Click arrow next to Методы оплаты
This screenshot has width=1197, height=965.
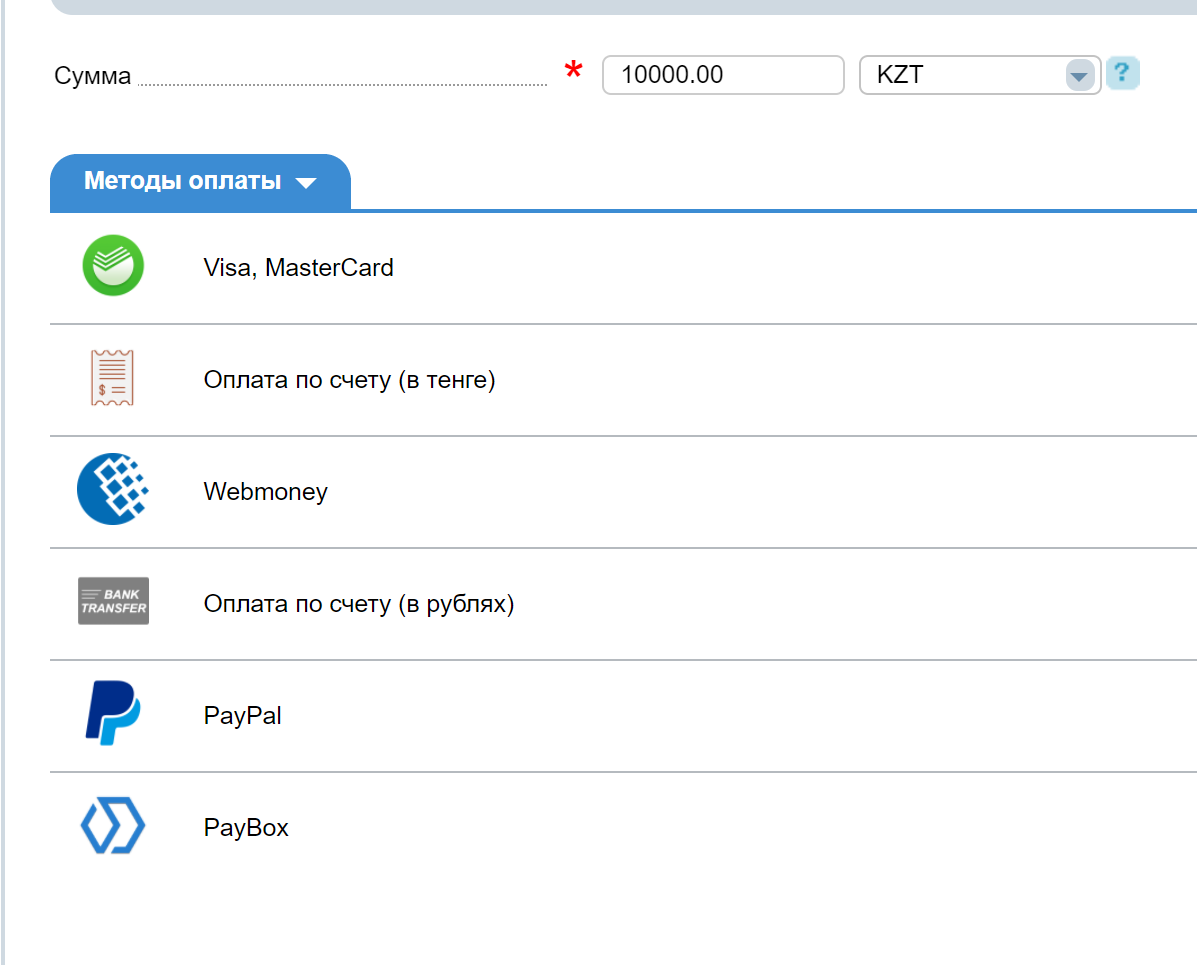306,182
